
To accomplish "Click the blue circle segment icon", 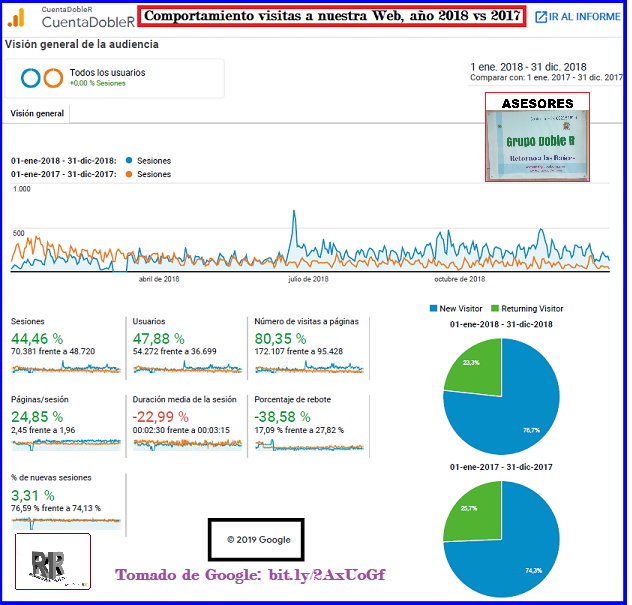I will [31, 78].
